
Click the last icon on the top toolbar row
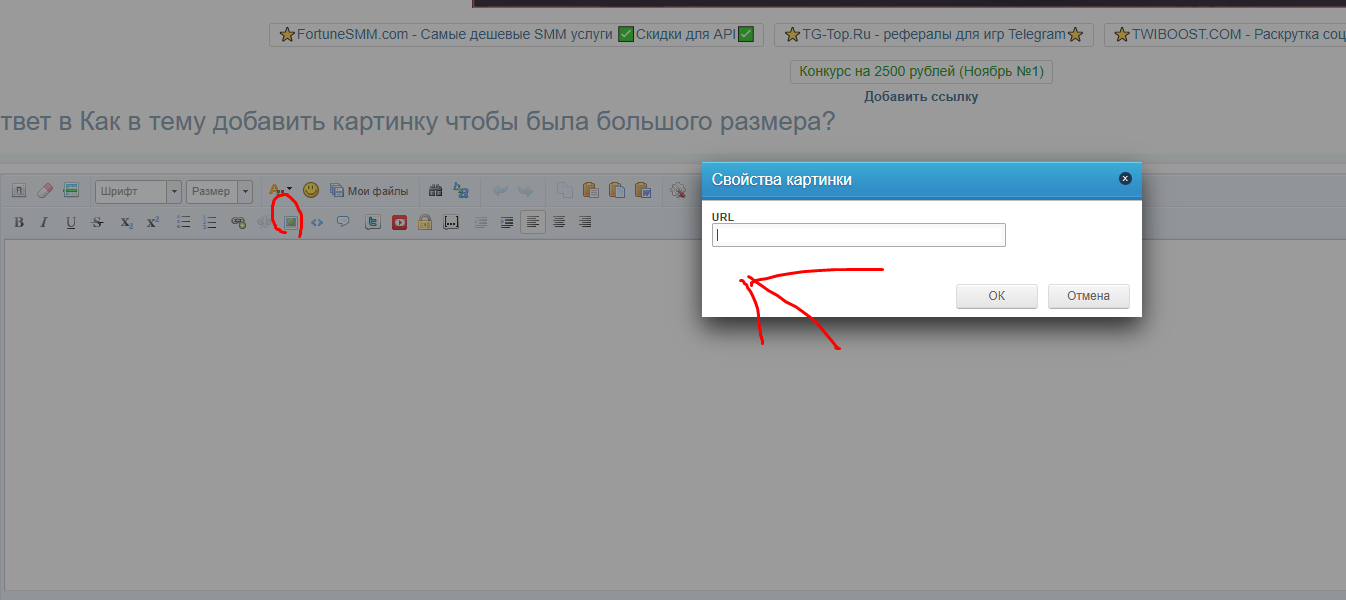679,190
